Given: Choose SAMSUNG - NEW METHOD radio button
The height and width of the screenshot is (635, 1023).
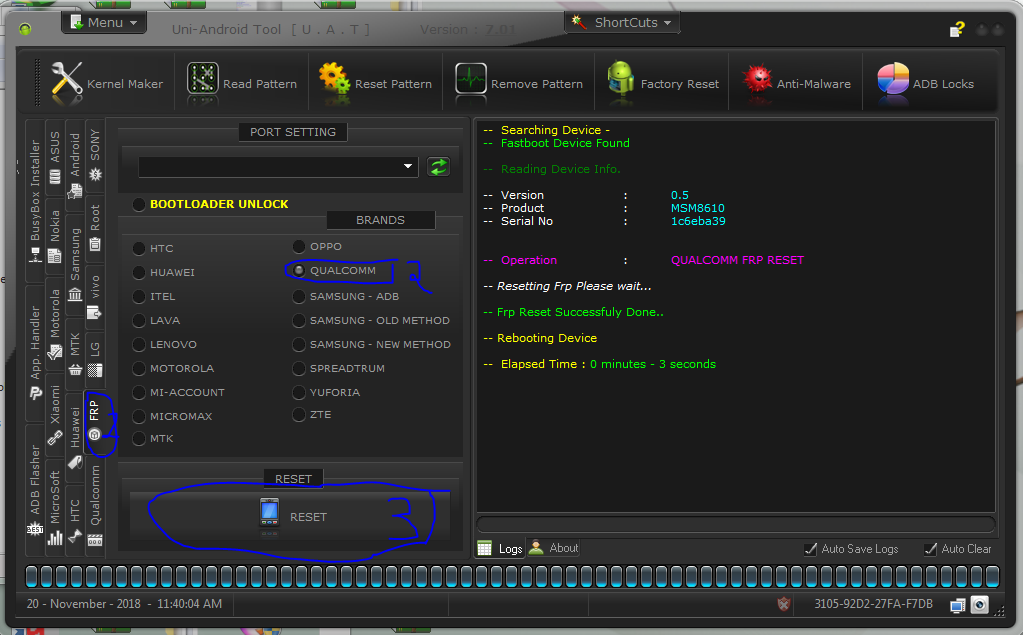Looking at the screenshot, I should (x=299, y=344).
